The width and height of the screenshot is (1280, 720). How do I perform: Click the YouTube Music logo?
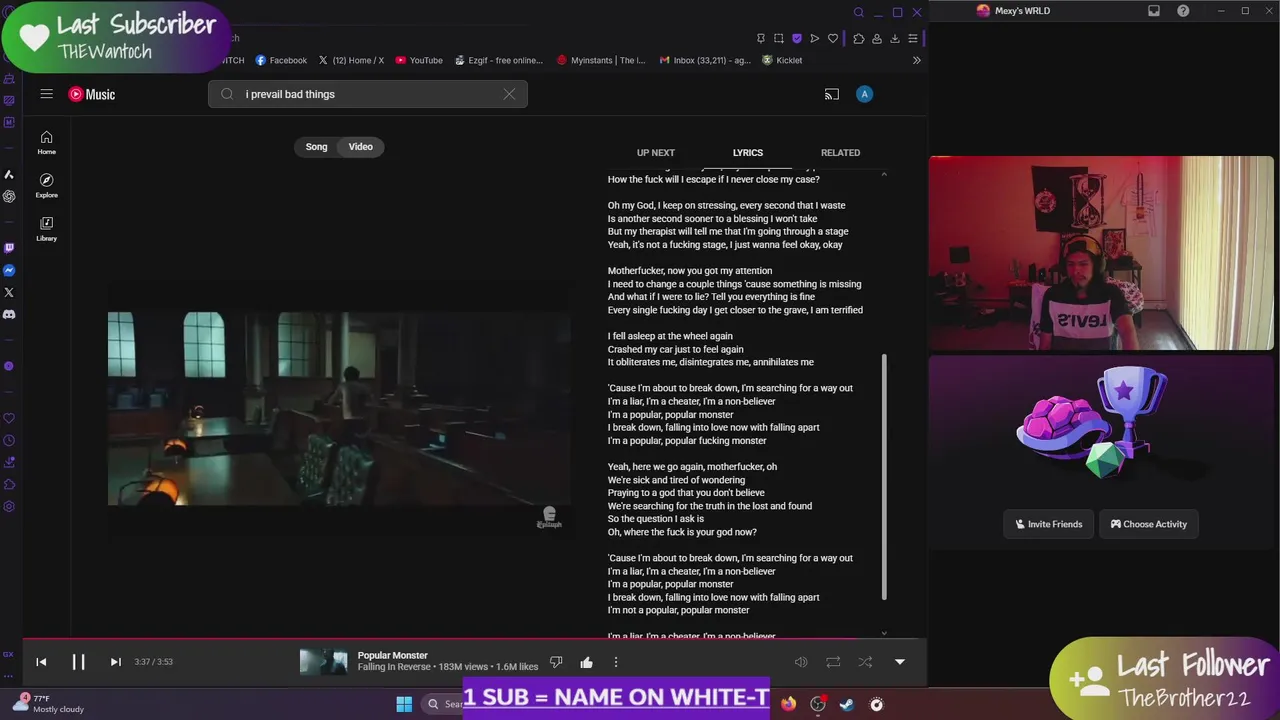pos(92,94)
